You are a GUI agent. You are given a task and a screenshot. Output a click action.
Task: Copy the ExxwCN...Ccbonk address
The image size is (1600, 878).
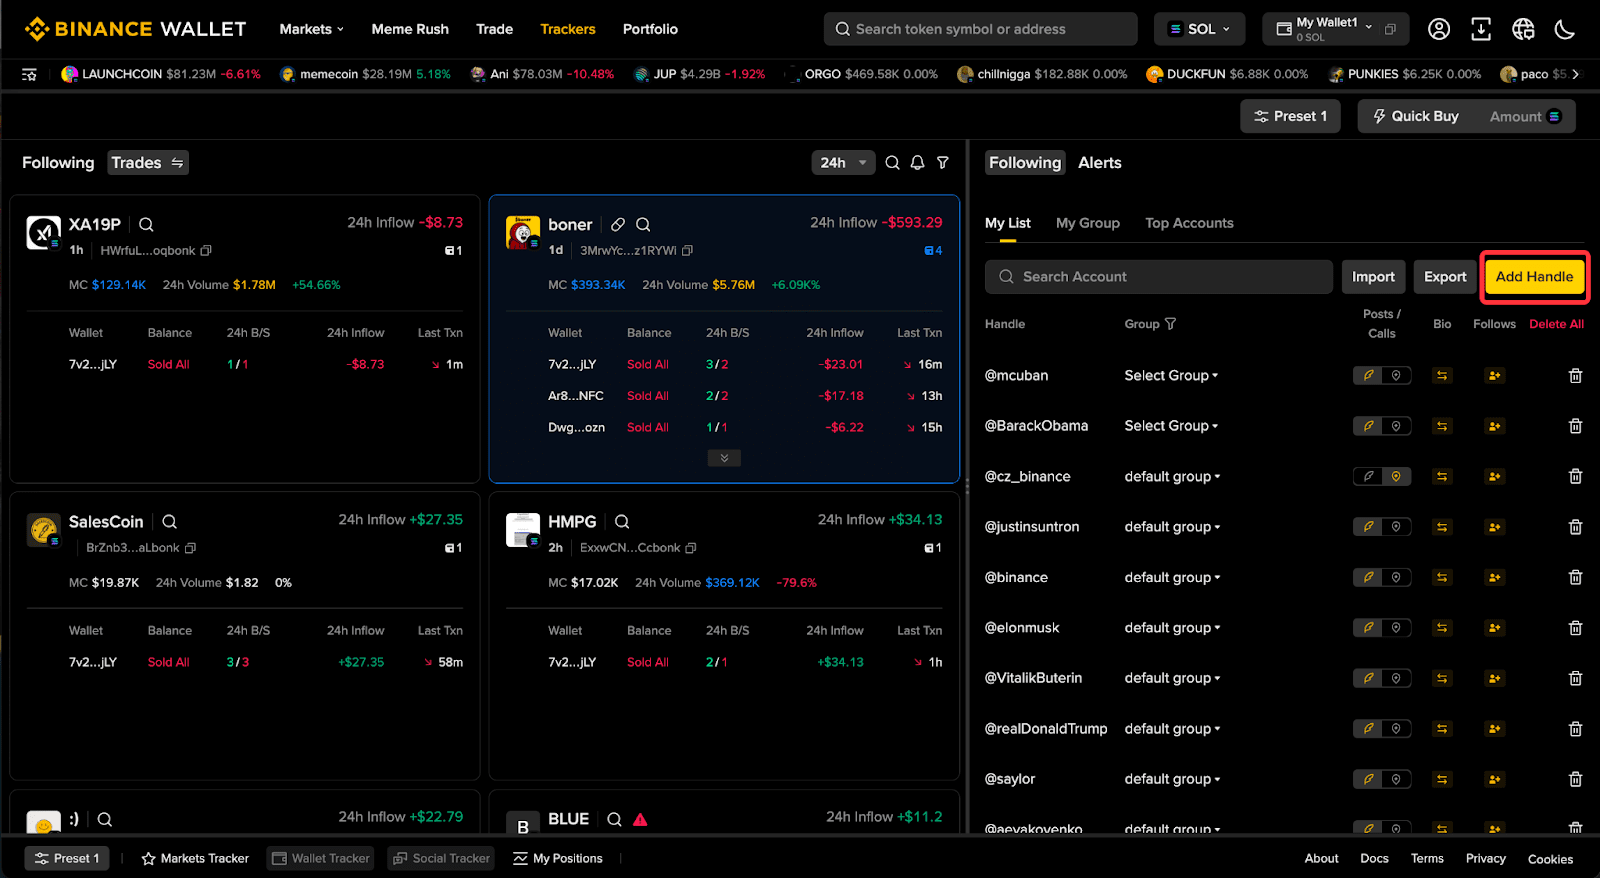click(x=691, y=547)
